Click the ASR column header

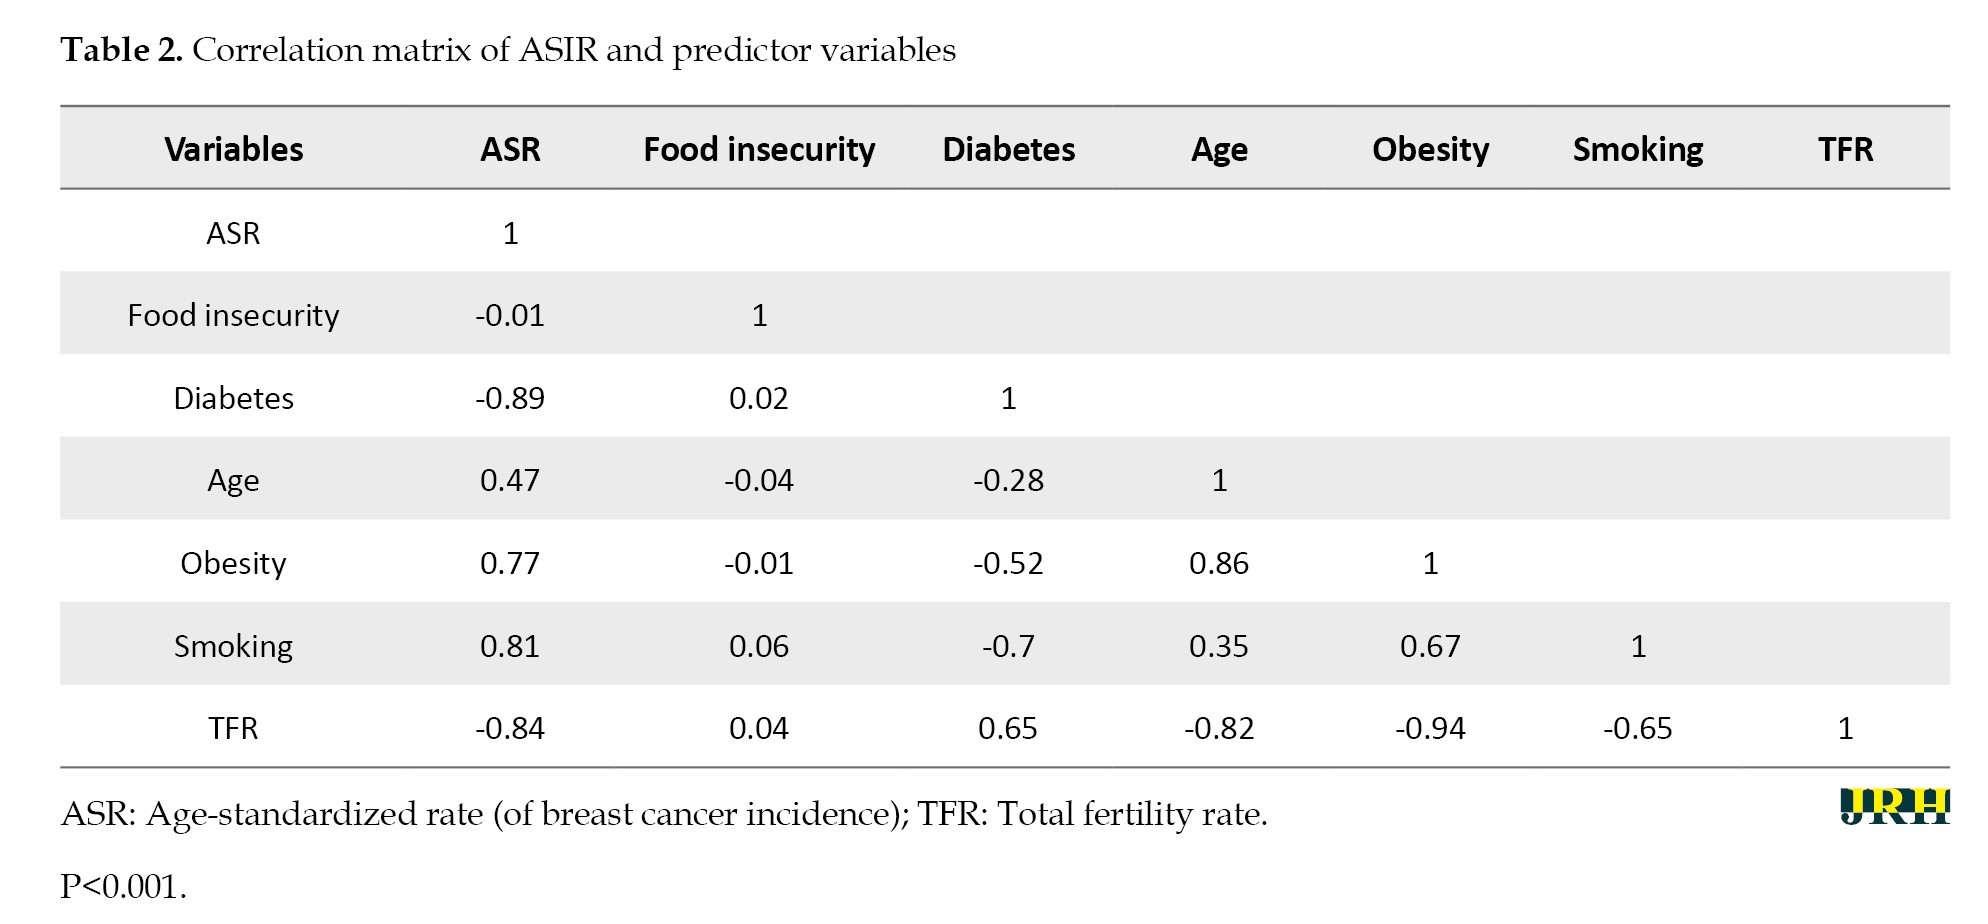pyautogui.click(x=510, y=149)
